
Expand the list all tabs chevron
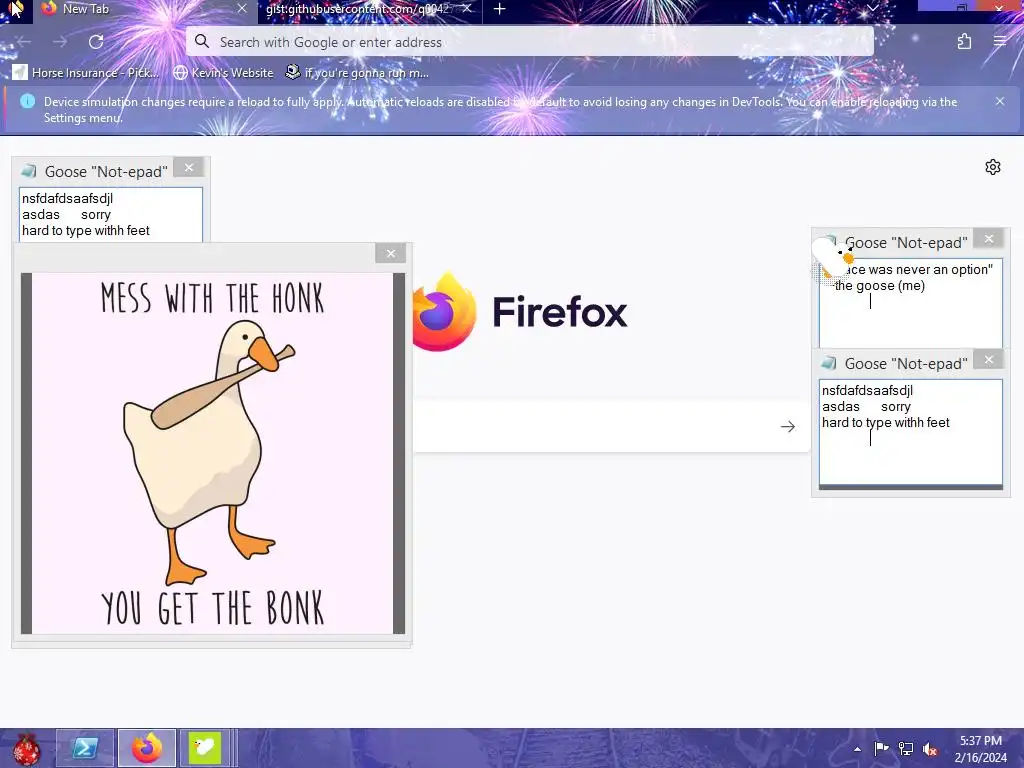click(x=872, y=8)
